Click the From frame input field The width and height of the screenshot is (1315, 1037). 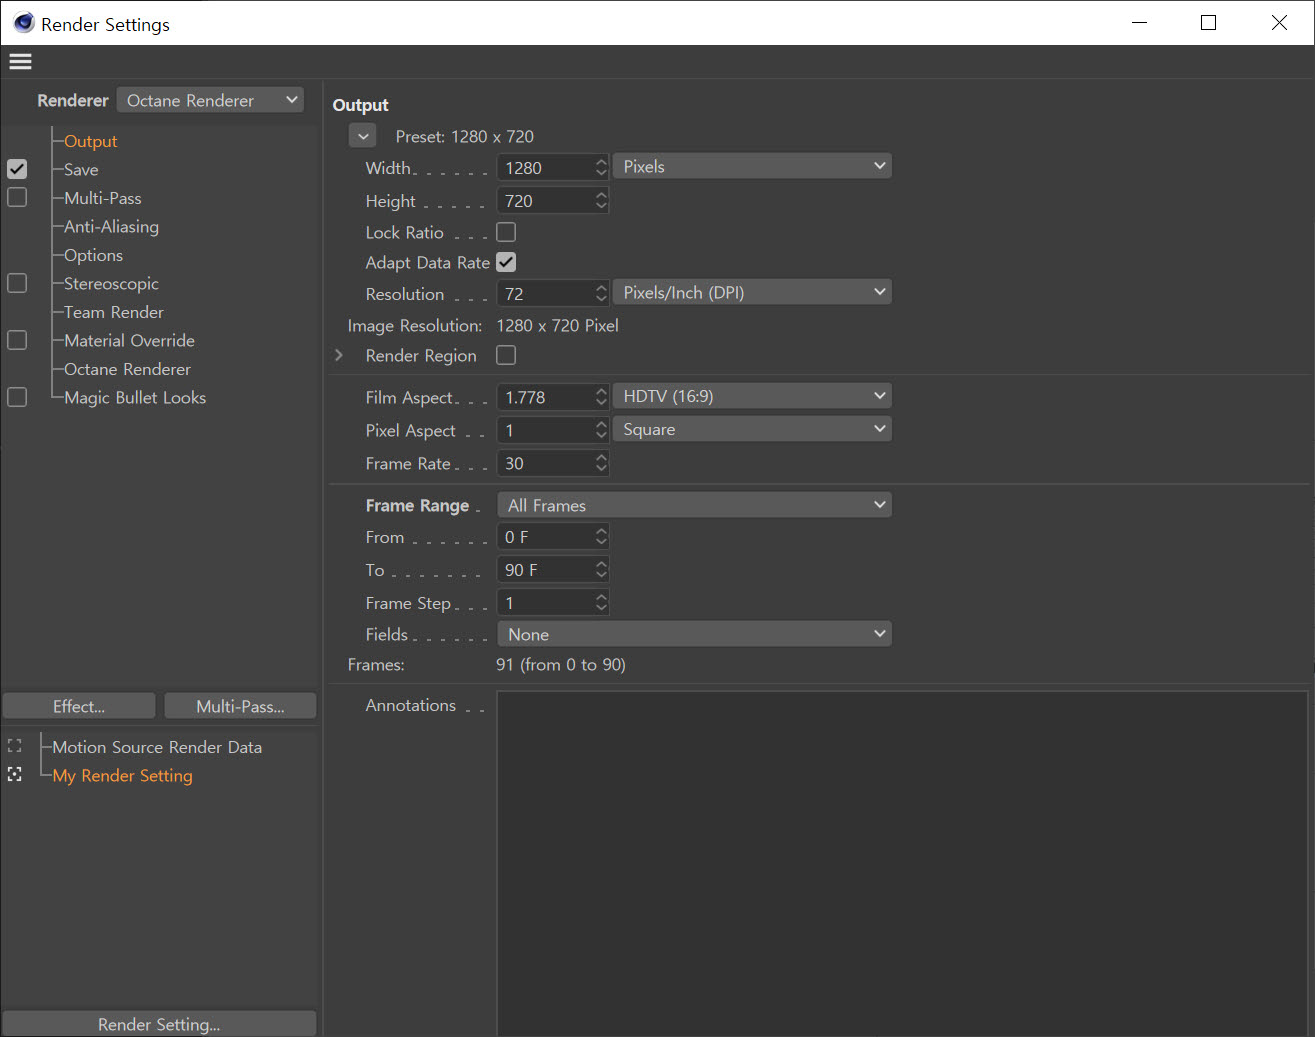click(545, 537)
